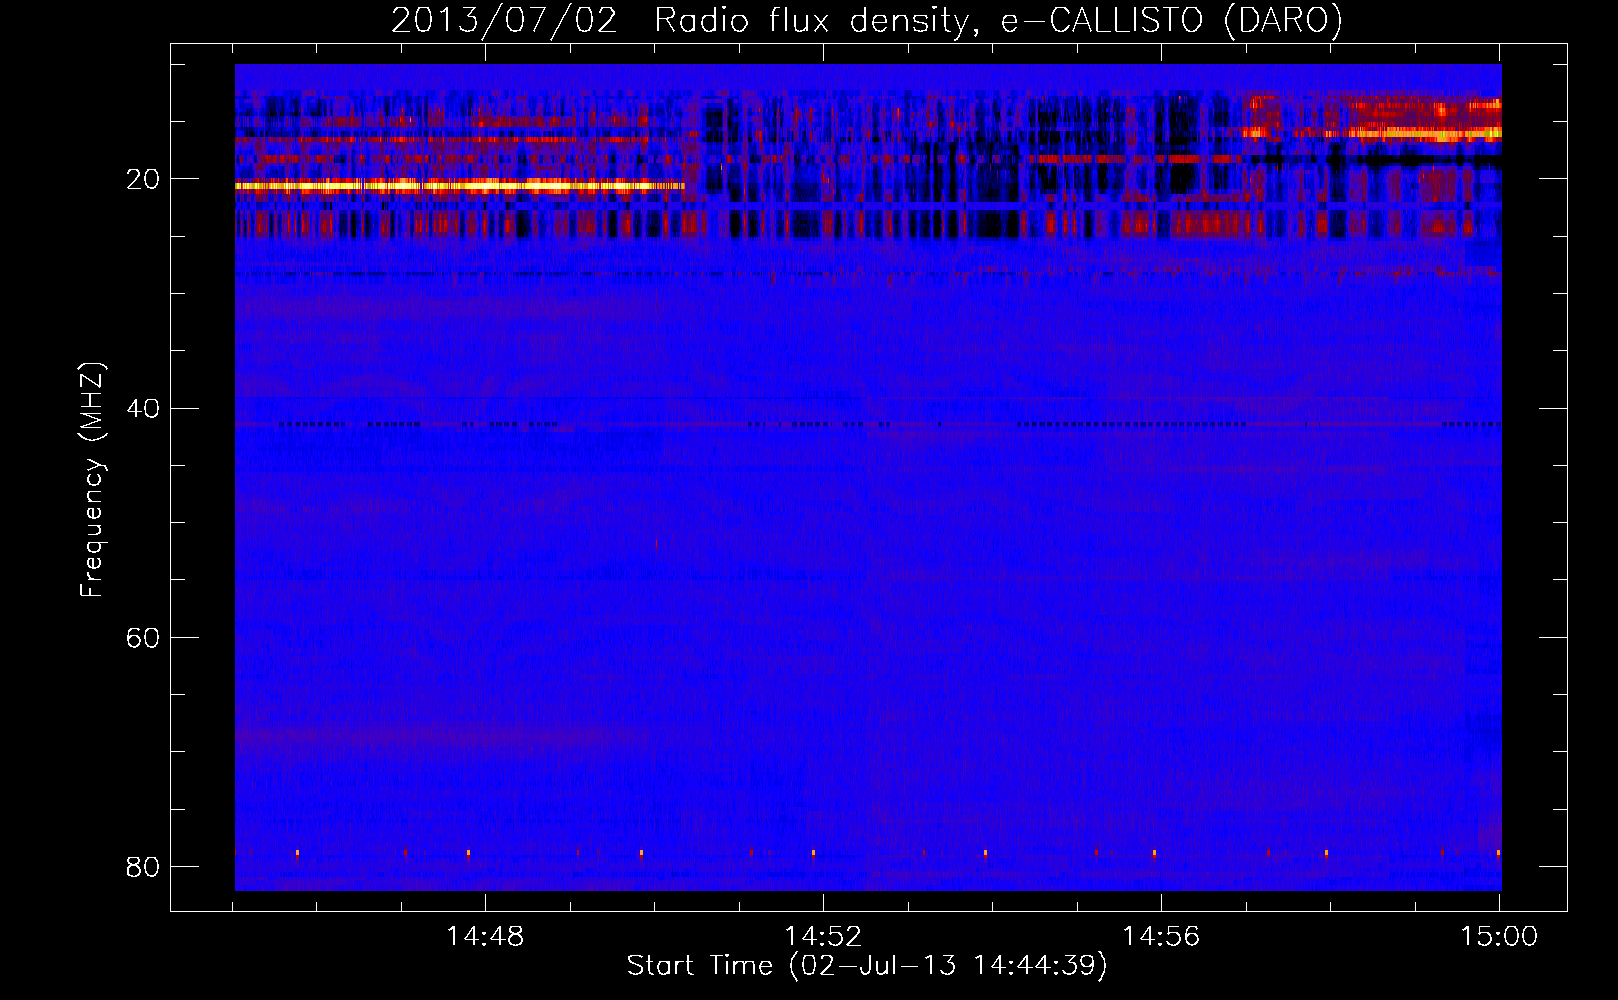Screen dimensions: 1618x1000
Task: Click the 15:00 time axis label
Action: coord(1499,937)
